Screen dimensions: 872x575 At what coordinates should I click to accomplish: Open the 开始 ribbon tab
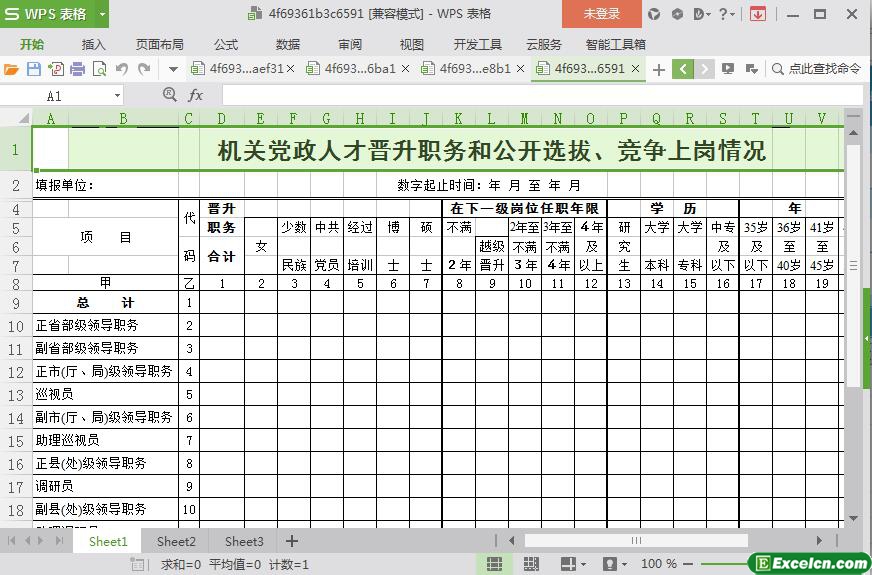click(32, 44)
